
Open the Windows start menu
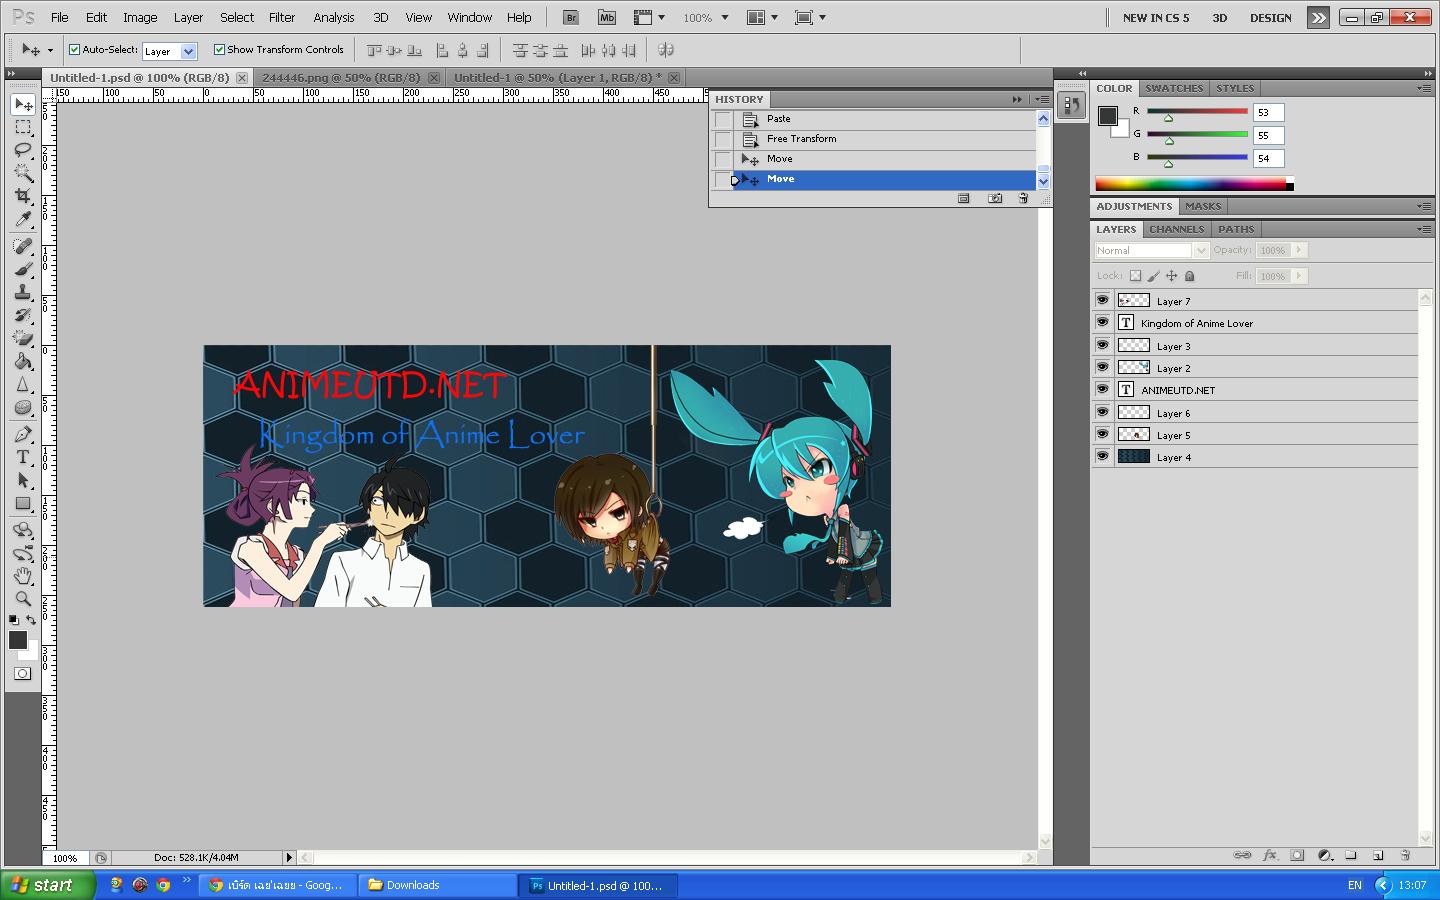(x=48, y=885)
